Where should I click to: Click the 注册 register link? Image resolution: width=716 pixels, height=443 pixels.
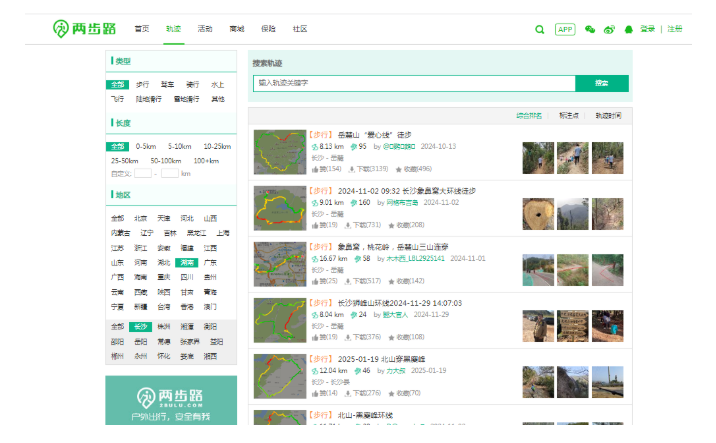coord(674,29)
